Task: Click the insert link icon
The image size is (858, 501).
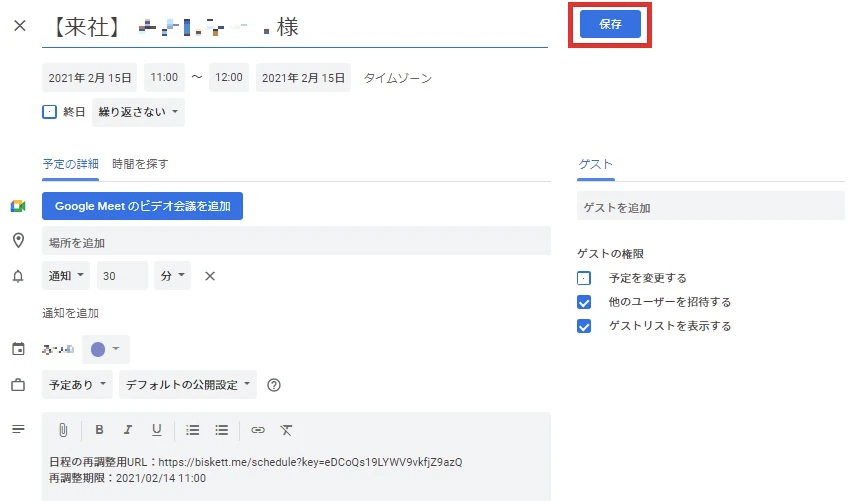Action: (x=258, y=430)
